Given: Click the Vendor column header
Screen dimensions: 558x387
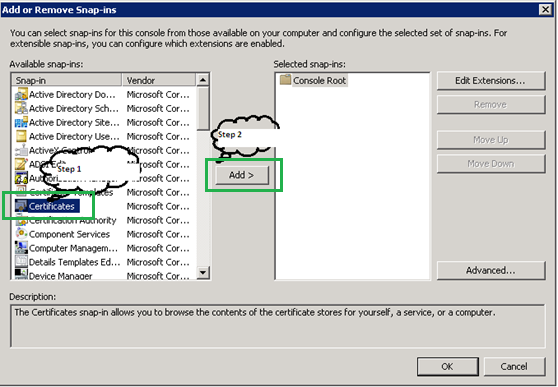Looking at the screenshot, I should coord(159,80).
